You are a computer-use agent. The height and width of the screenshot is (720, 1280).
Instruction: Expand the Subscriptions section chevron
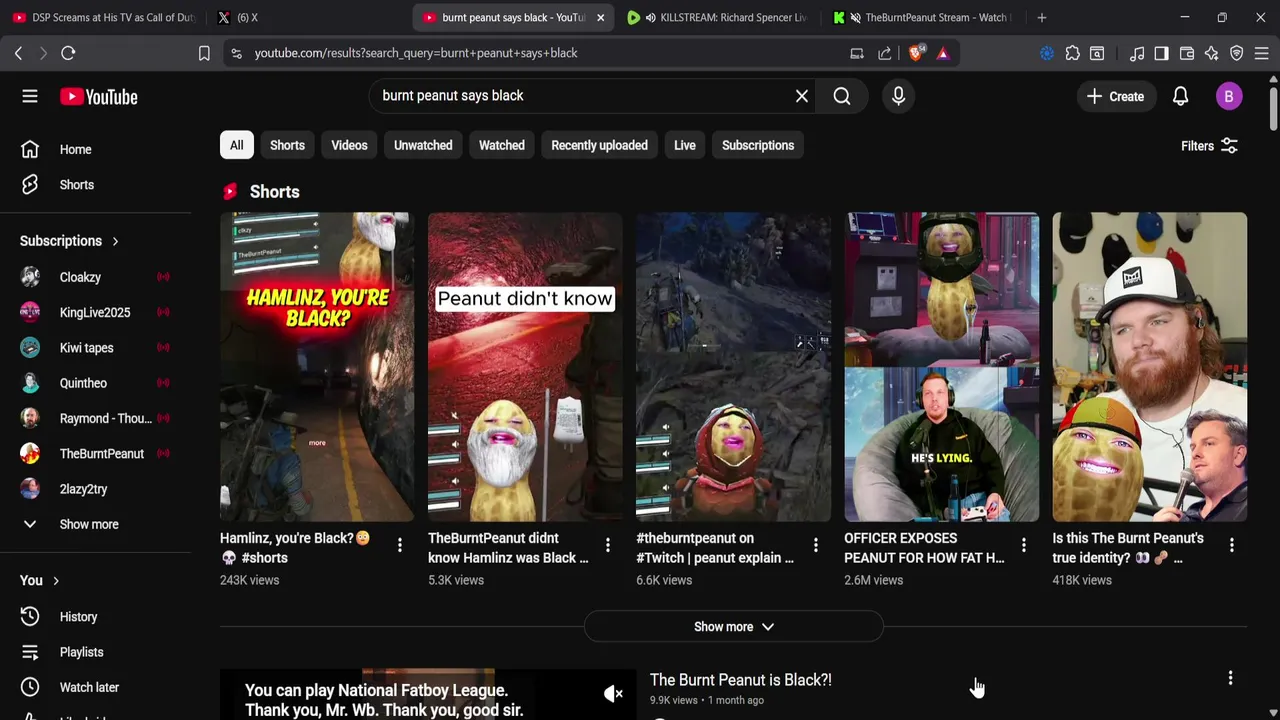(115, 241)
